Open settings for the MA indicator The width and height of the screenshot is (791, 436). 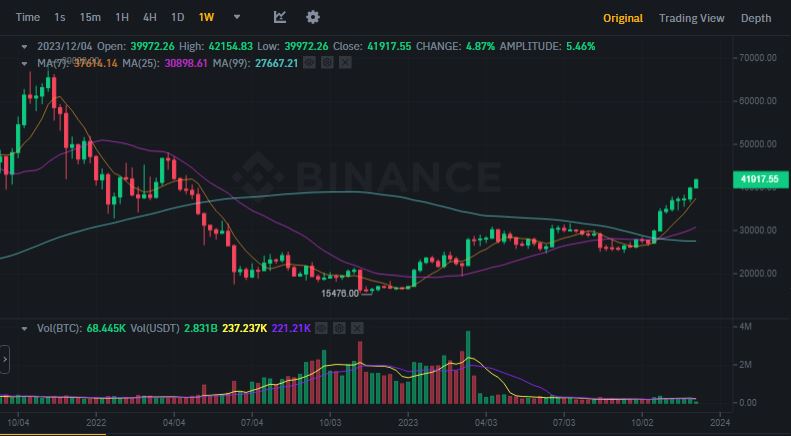[328, 63]
